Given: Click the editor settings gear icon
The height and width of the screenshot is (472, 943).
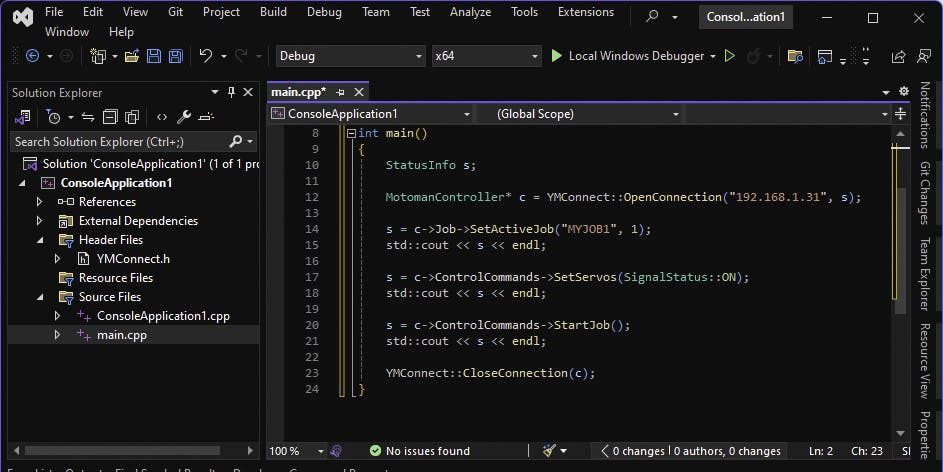Looking at the screenshot, I should pyautogui.click(x=903, y=92).
